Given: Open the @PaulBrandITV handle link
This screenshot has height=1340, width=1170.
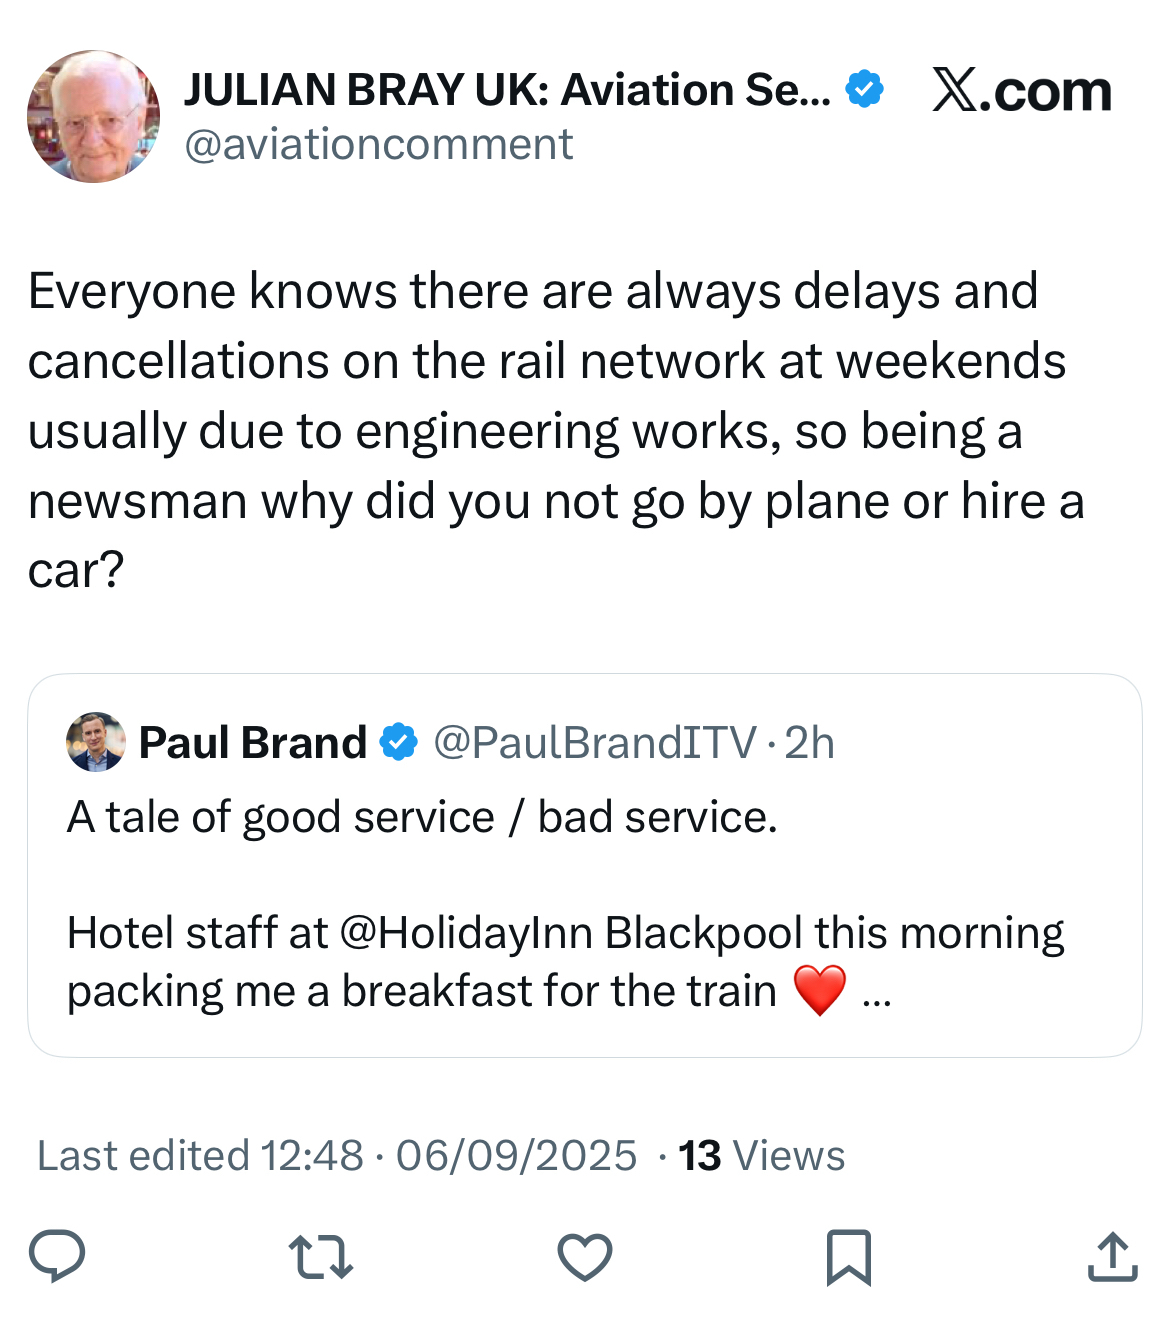Looking at the screenshot, I should pyautogui.click(x=594, y=743).
